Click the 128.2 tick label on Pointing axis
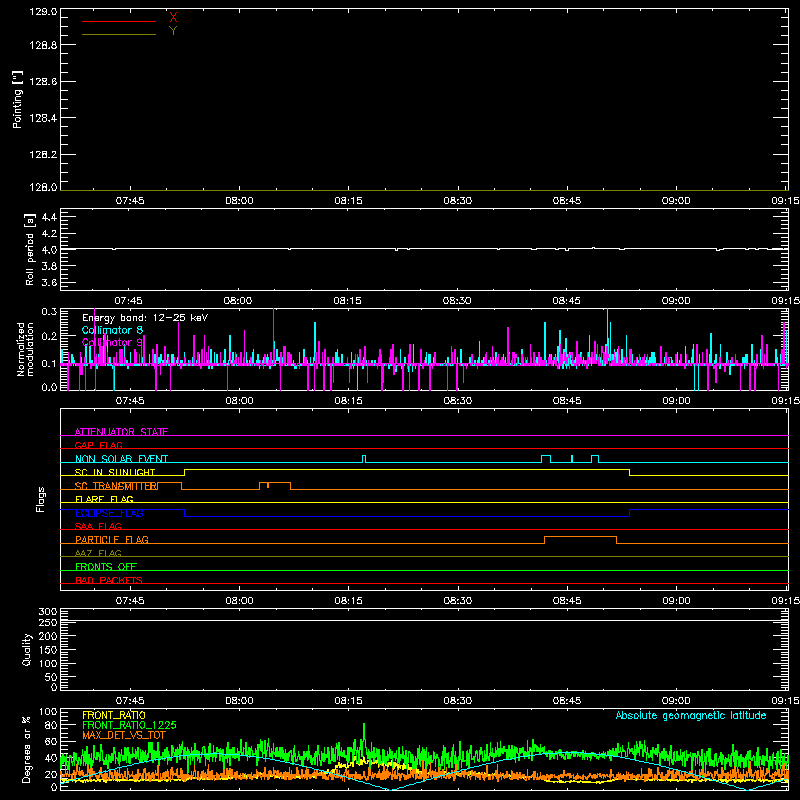 point(43,155)
